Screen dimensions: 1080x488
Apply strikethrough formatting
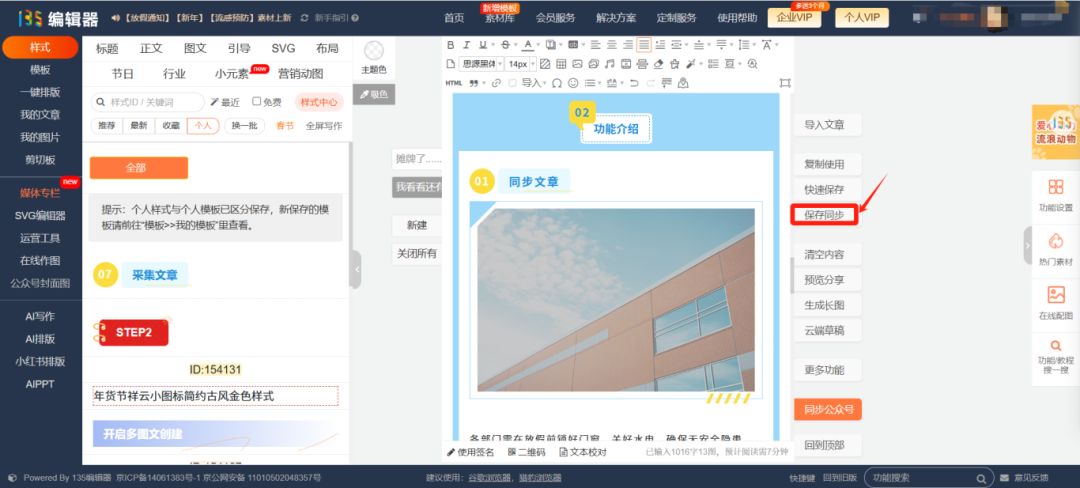pos(506,45)
